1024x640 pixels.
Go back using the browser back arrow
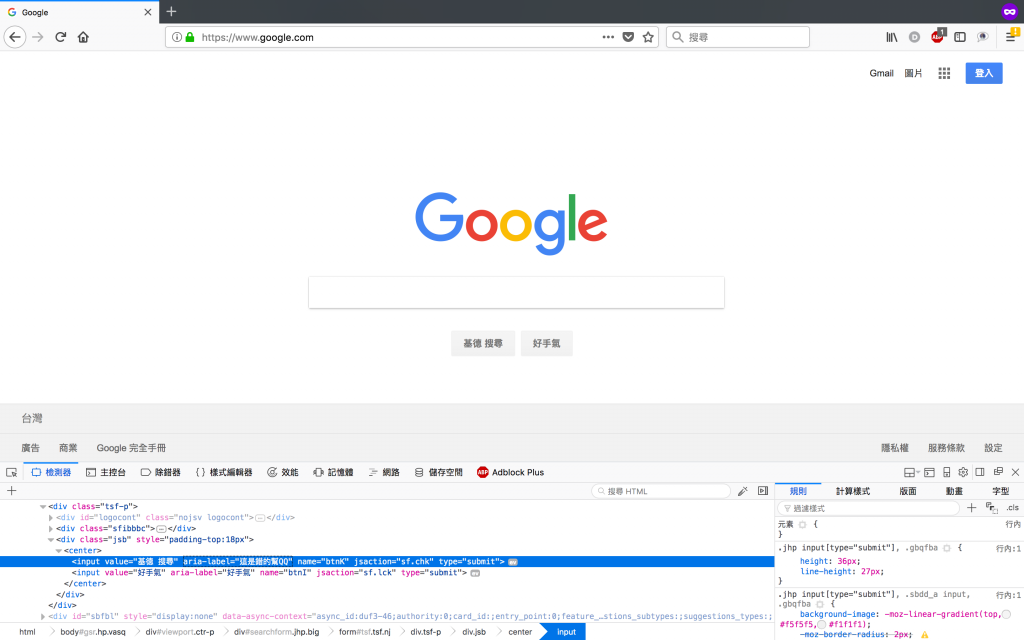(x=15, y=37)
